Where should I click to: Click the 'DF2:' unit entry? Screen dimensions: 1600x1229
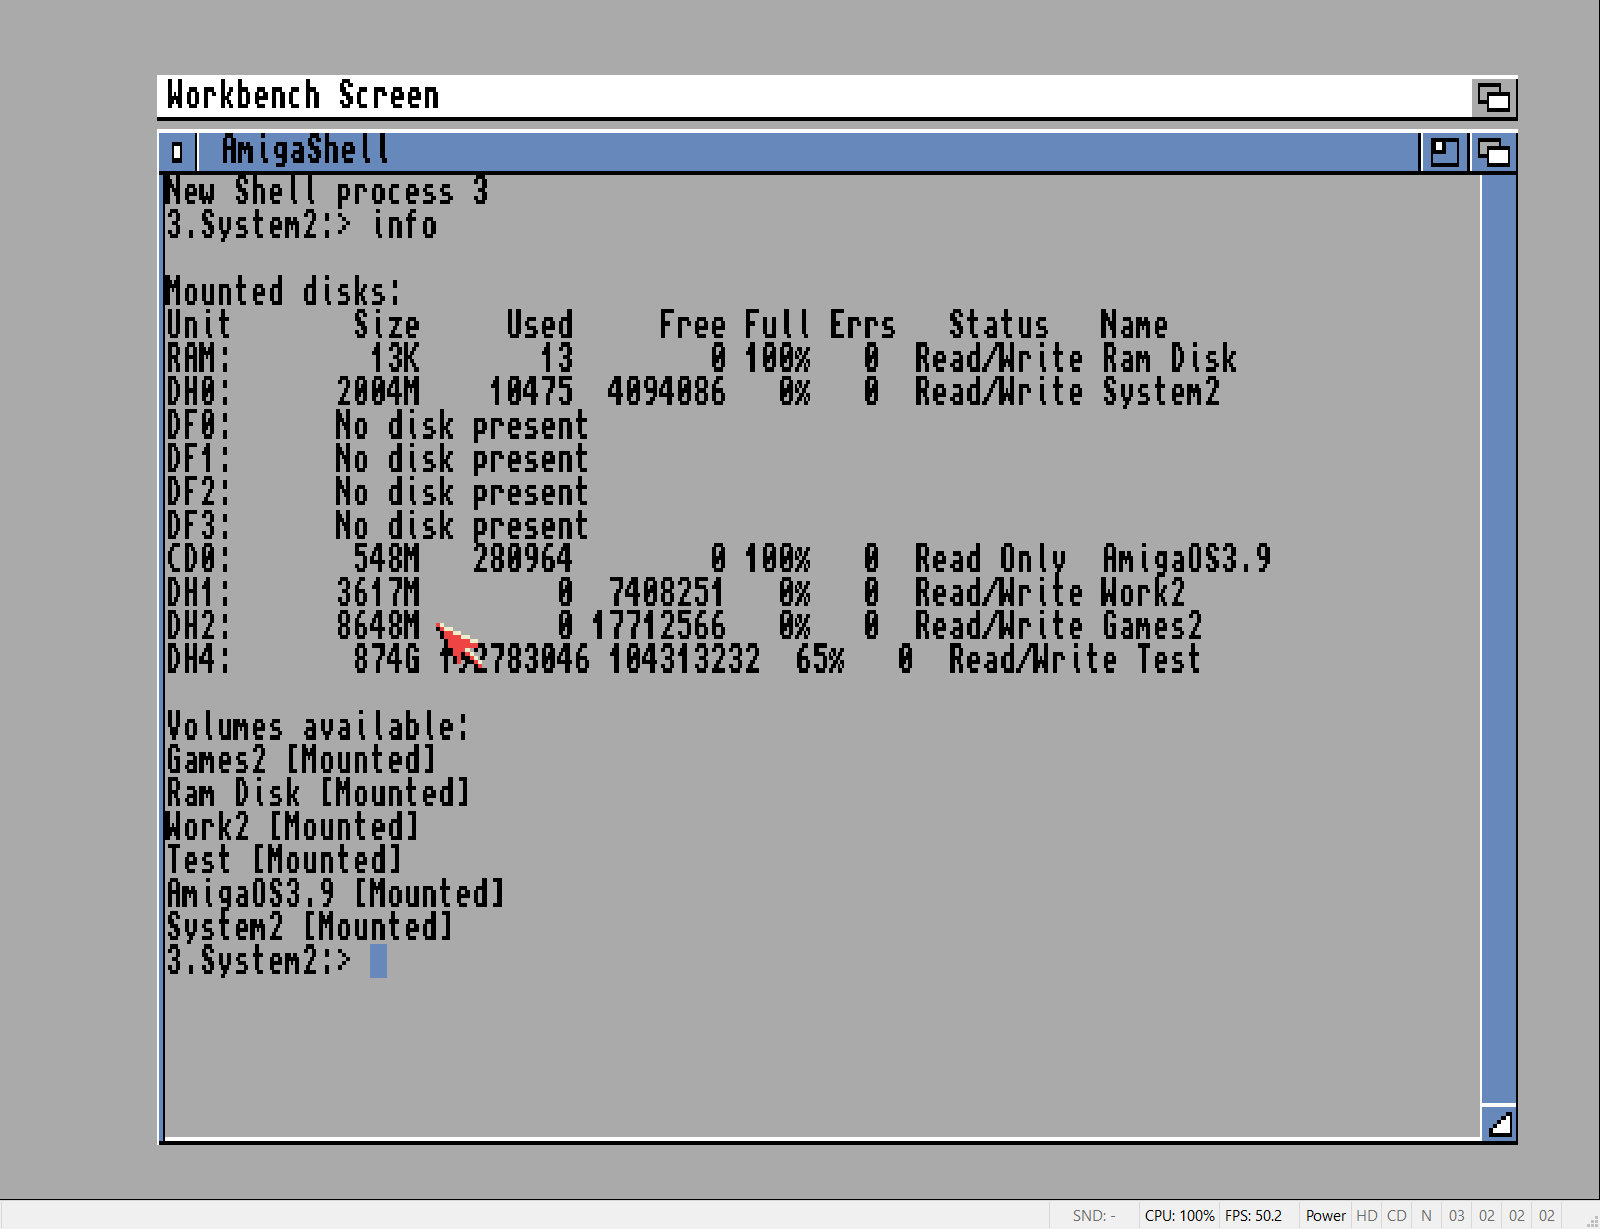coord(198,493)
